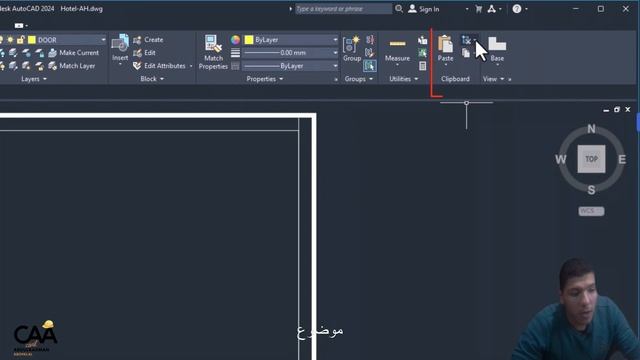Screen dimensions: 640x360
Task: Open the Insert dropdown arrow
Action: point(120,64)
